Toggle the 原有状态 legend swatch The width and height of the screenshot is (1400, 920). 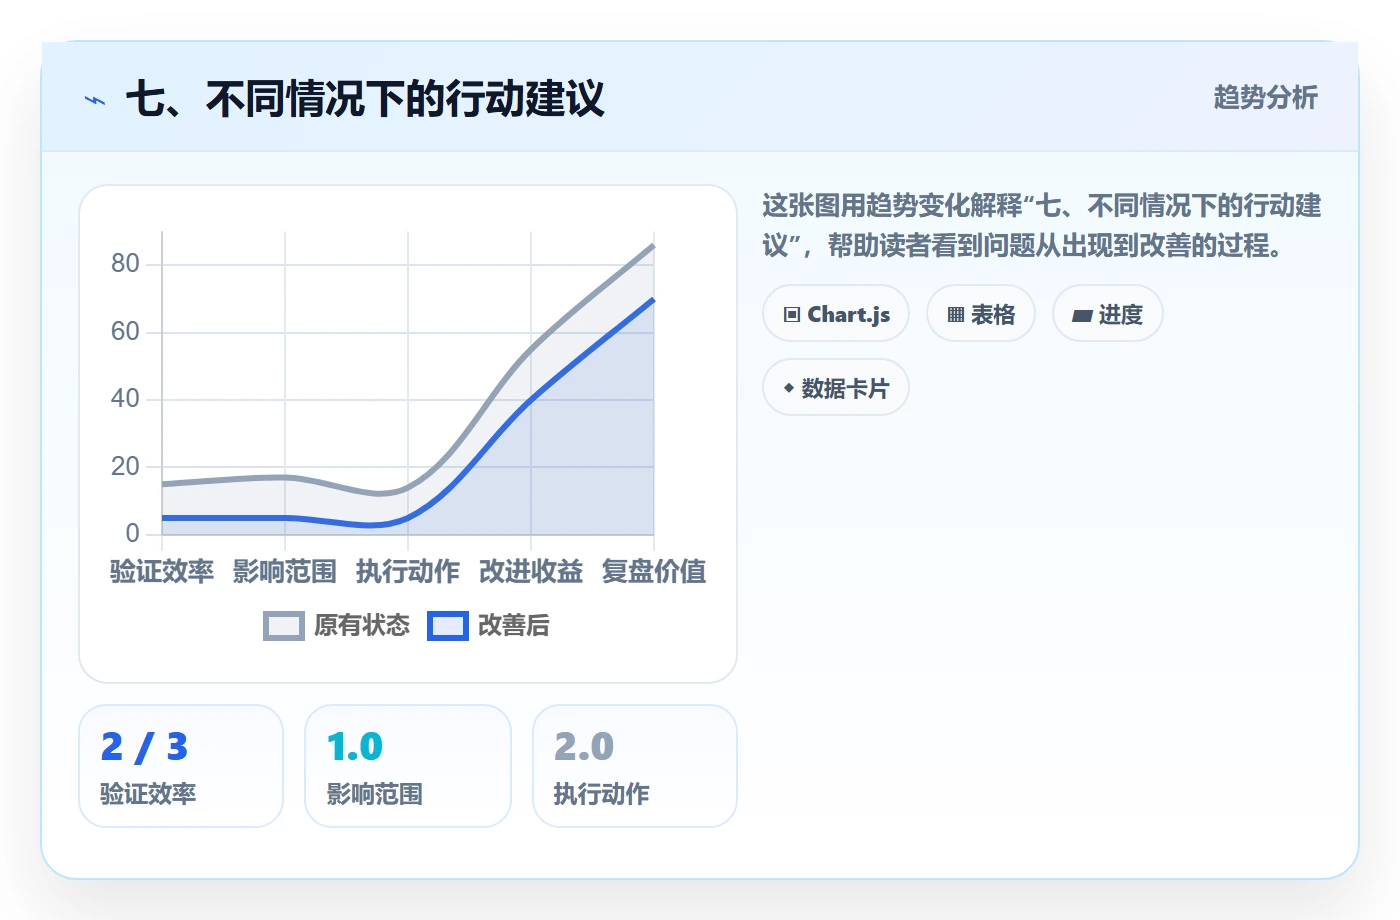click(x=284, y=626)
